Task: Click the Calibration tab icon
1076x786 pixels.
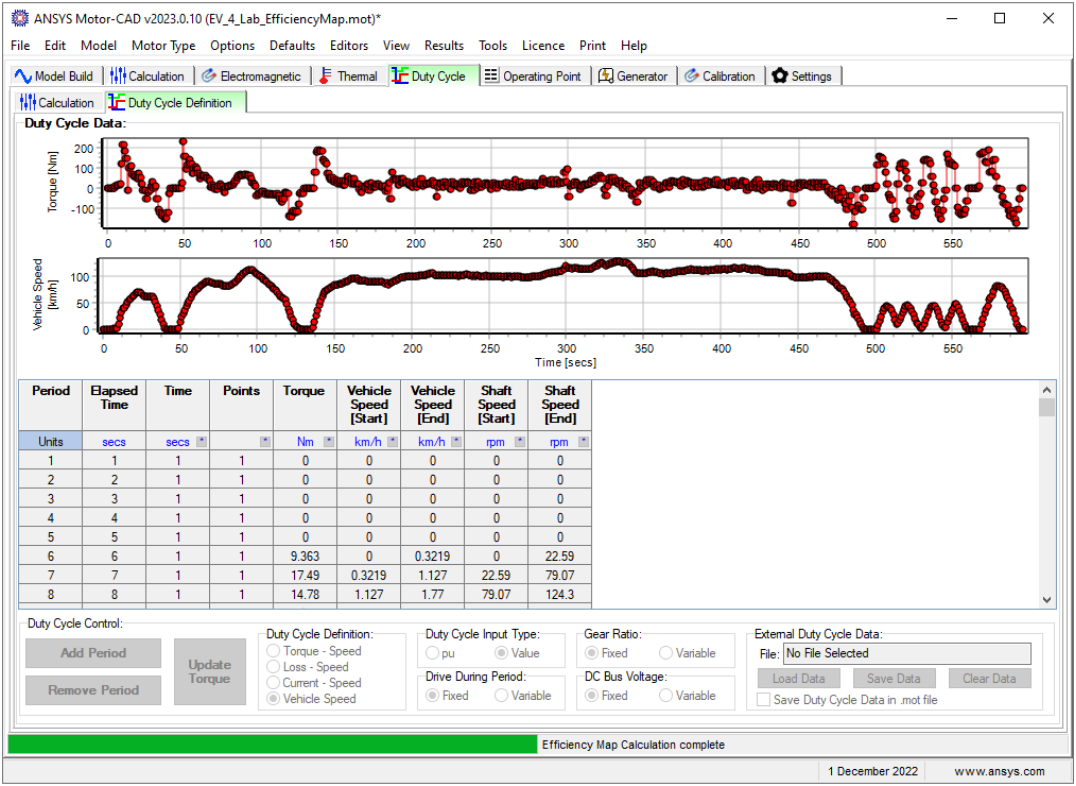Action: coord(692,76)
